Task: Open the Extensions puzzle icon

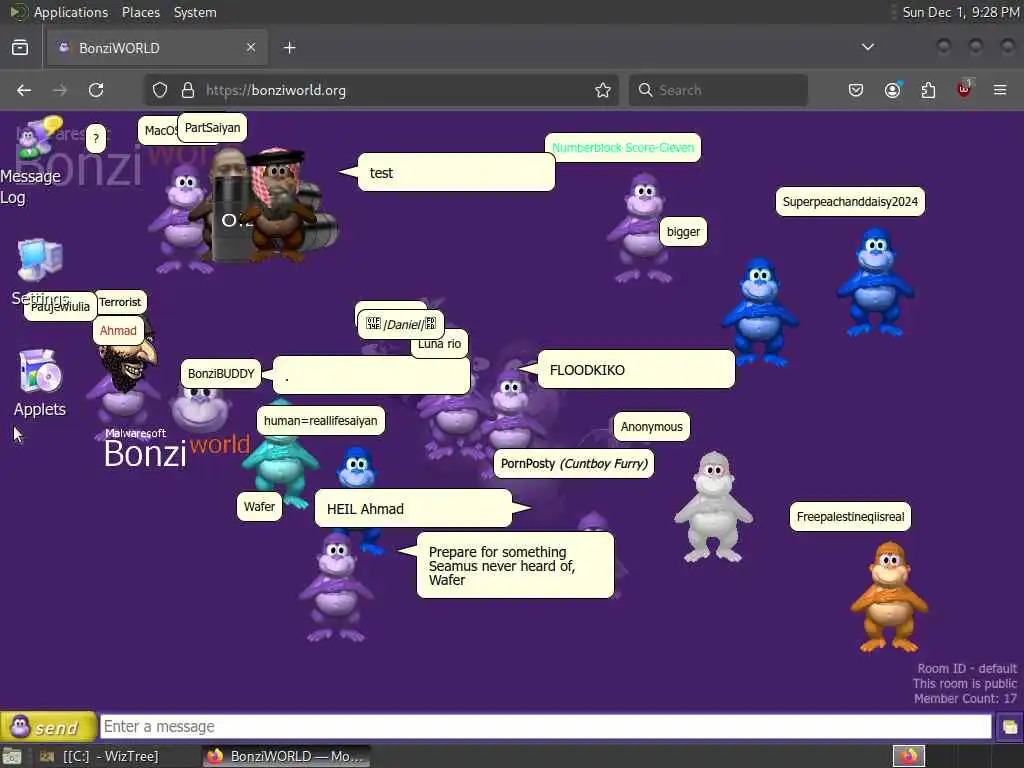Action: (x=928, y=90)
